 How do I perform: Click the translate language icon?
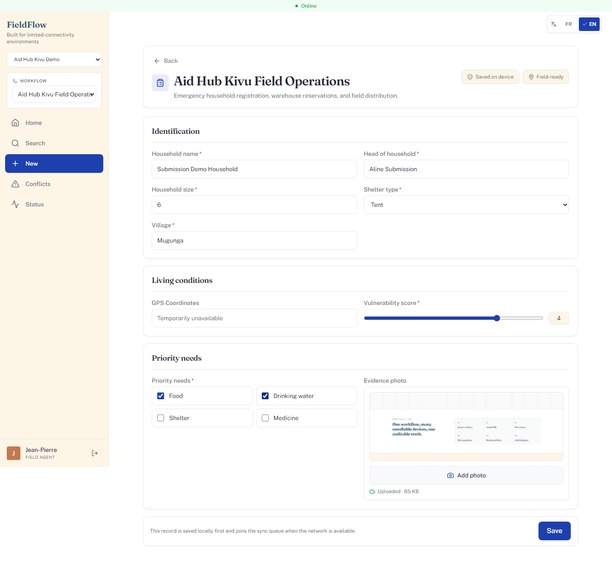coord(553,24)
